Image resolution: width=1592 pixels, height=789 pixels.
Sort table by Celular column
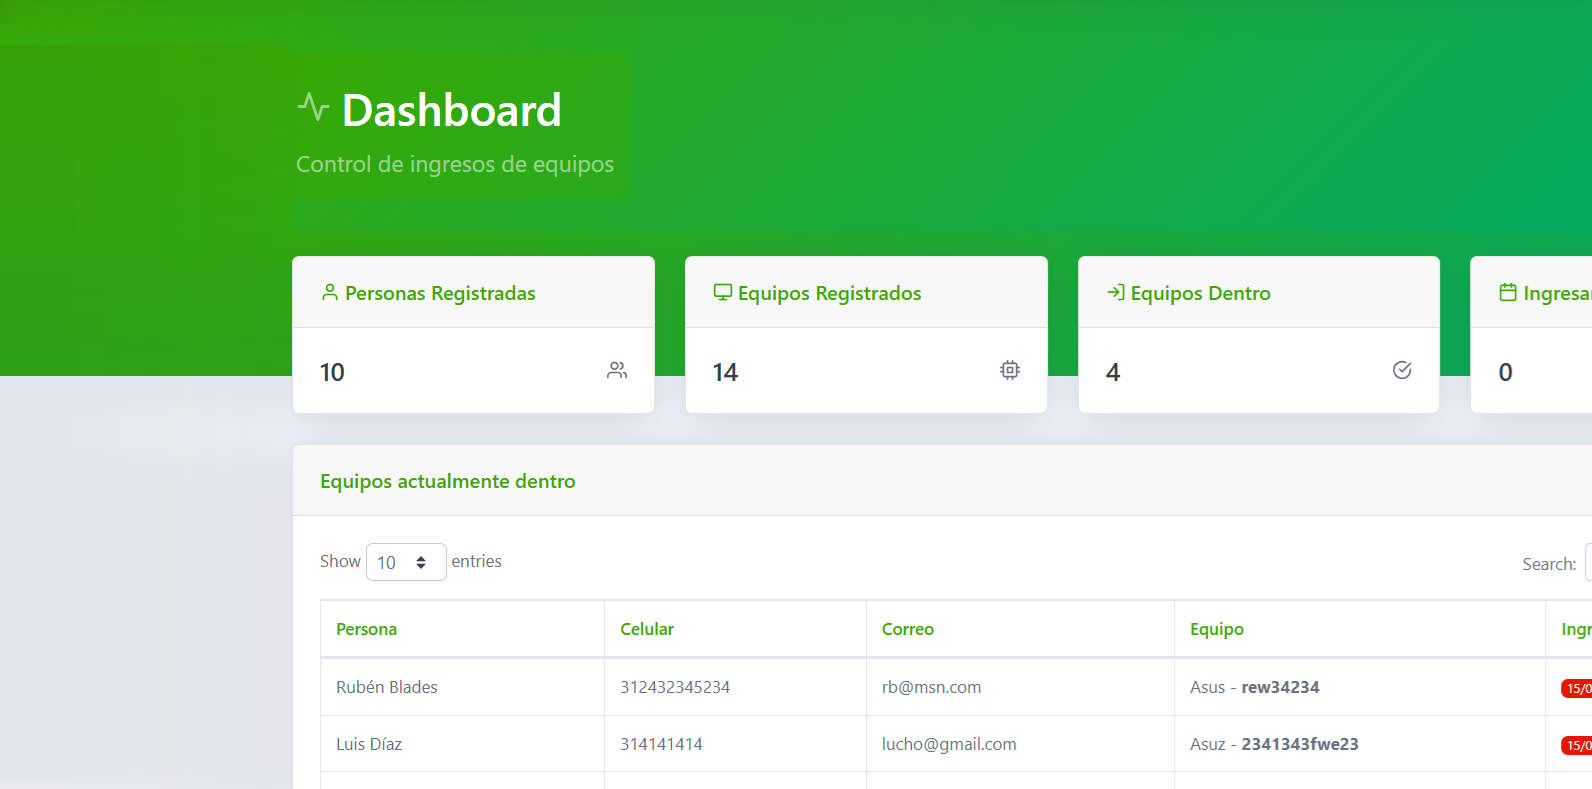[735, 629]
